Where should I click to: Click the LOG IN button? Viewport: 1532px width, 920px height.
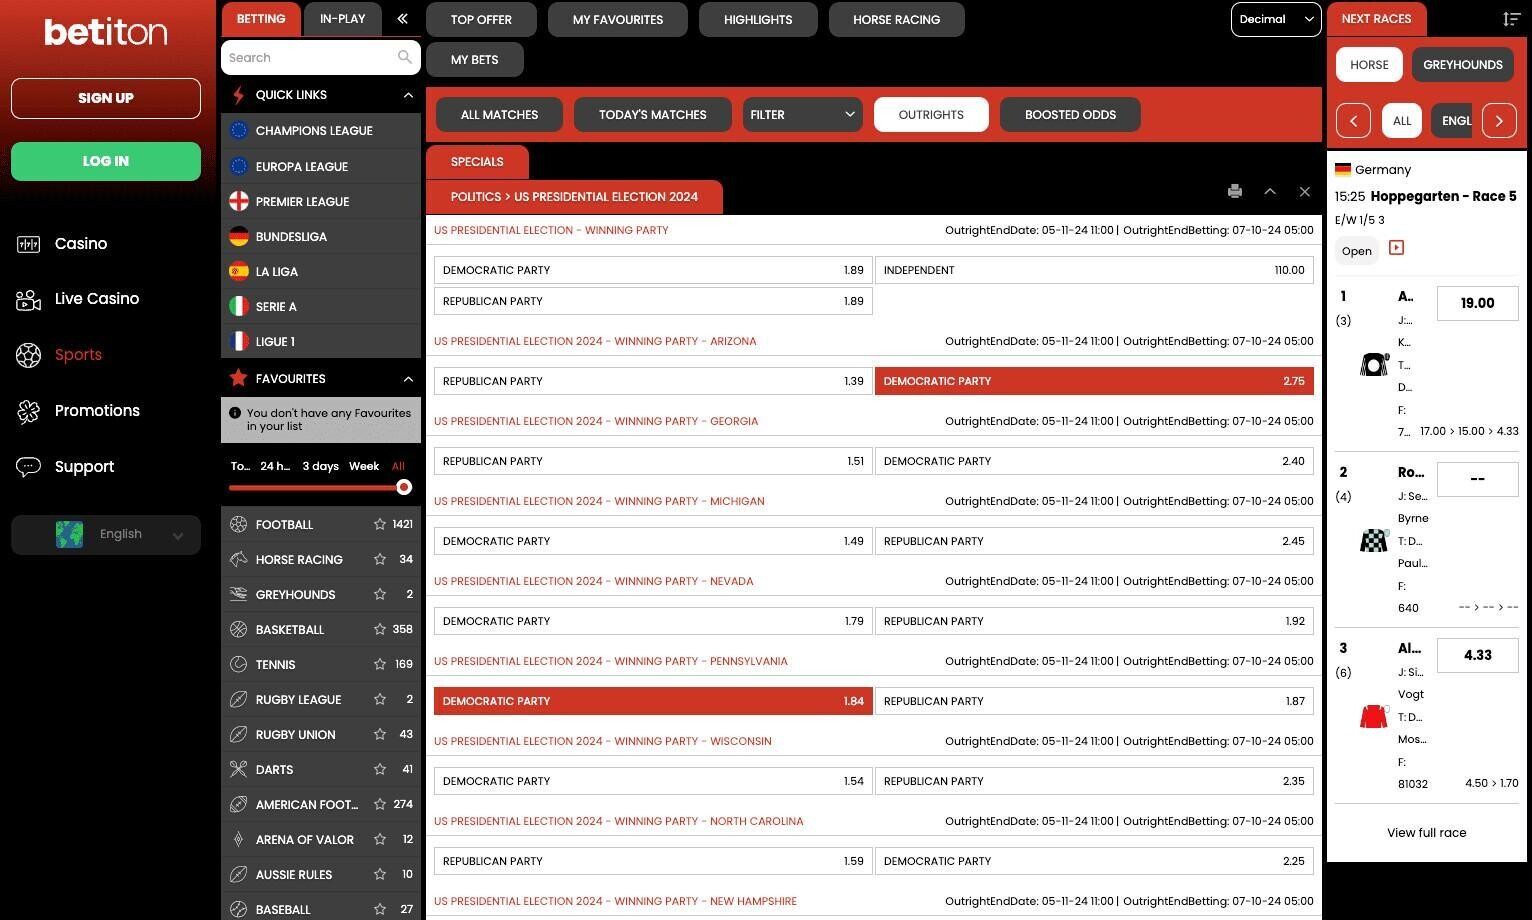[x=106, y=161]
